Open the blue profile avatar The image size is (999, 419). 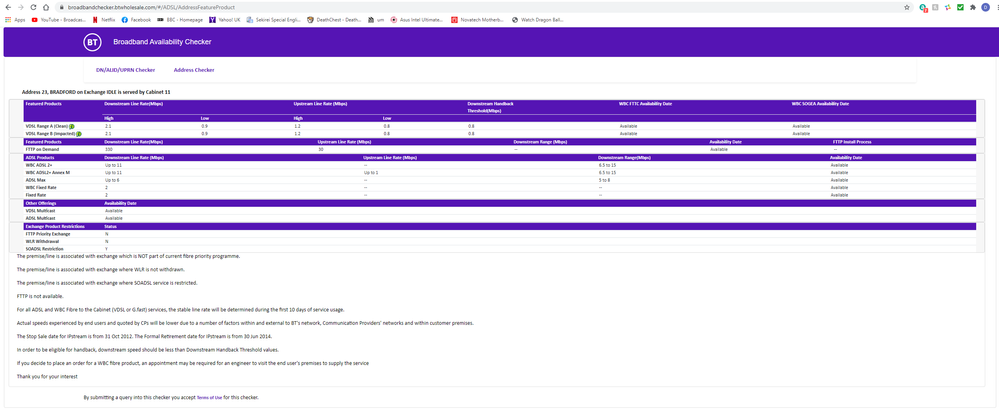[985, 8]
